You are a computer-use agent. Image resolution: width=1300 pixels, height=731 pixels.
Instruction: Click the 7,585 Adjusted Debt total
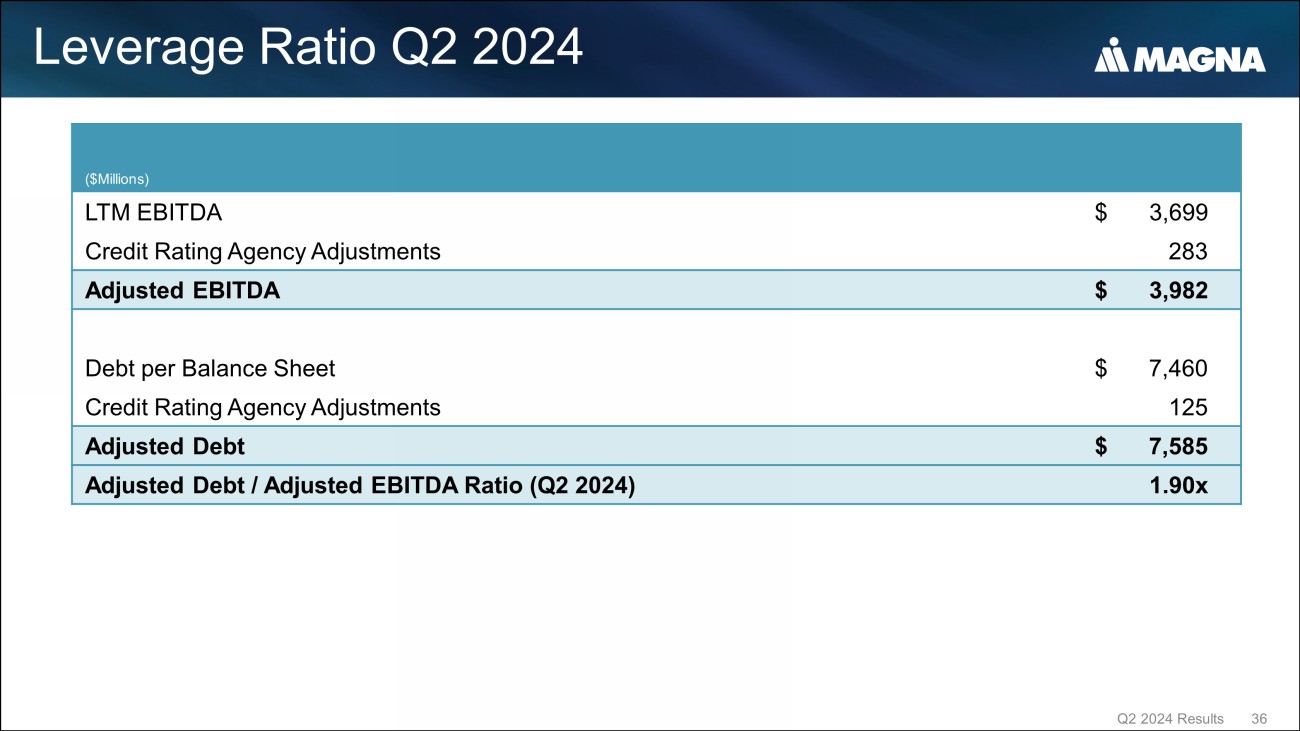point(1177,446)
